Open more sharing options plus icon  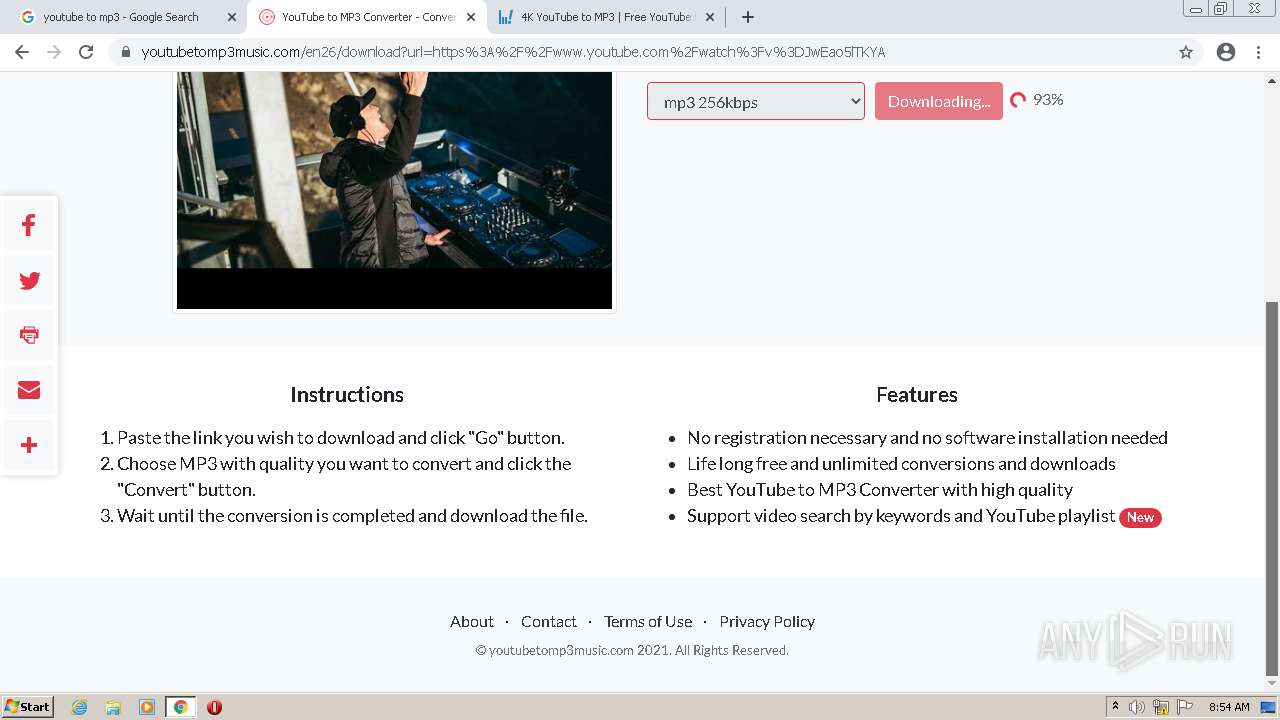[29, 445]
